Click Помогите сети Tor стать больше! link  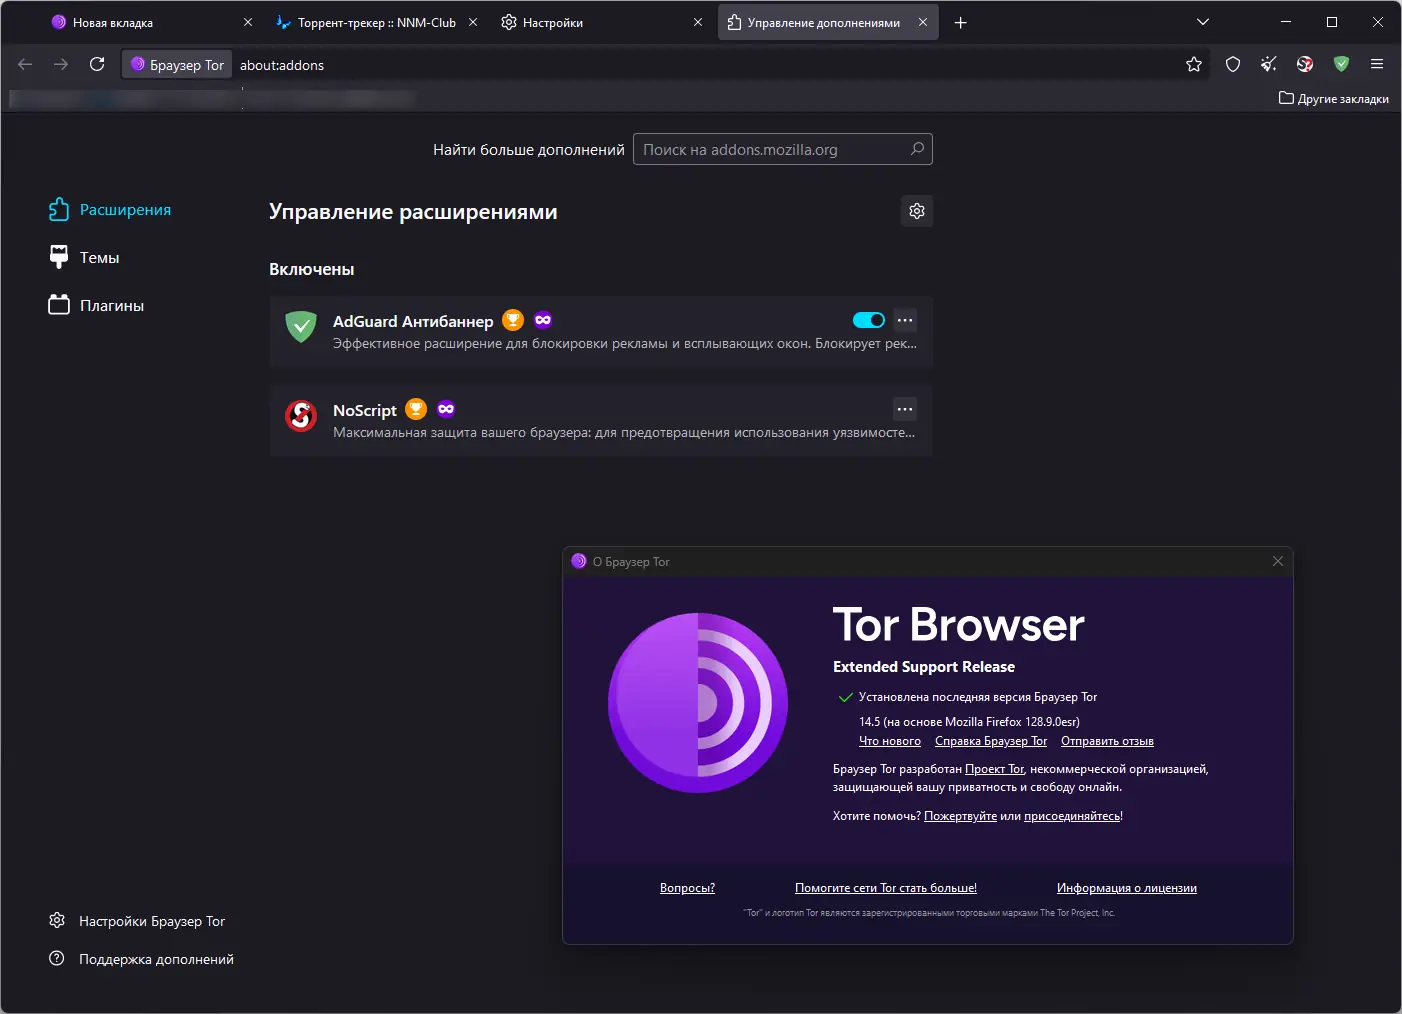886,888
